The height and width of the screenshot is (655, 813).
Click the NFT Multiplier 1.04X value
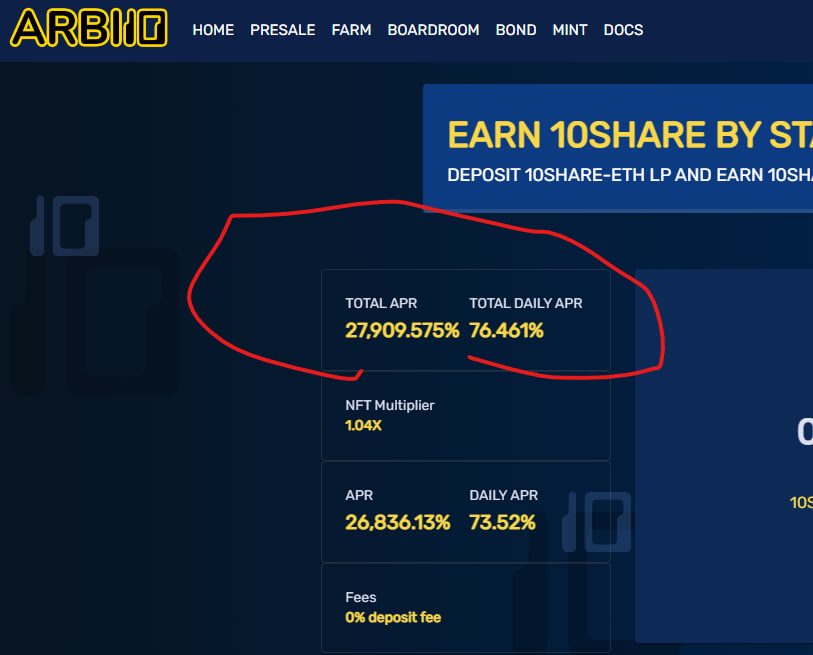click(x=363, y=425)
